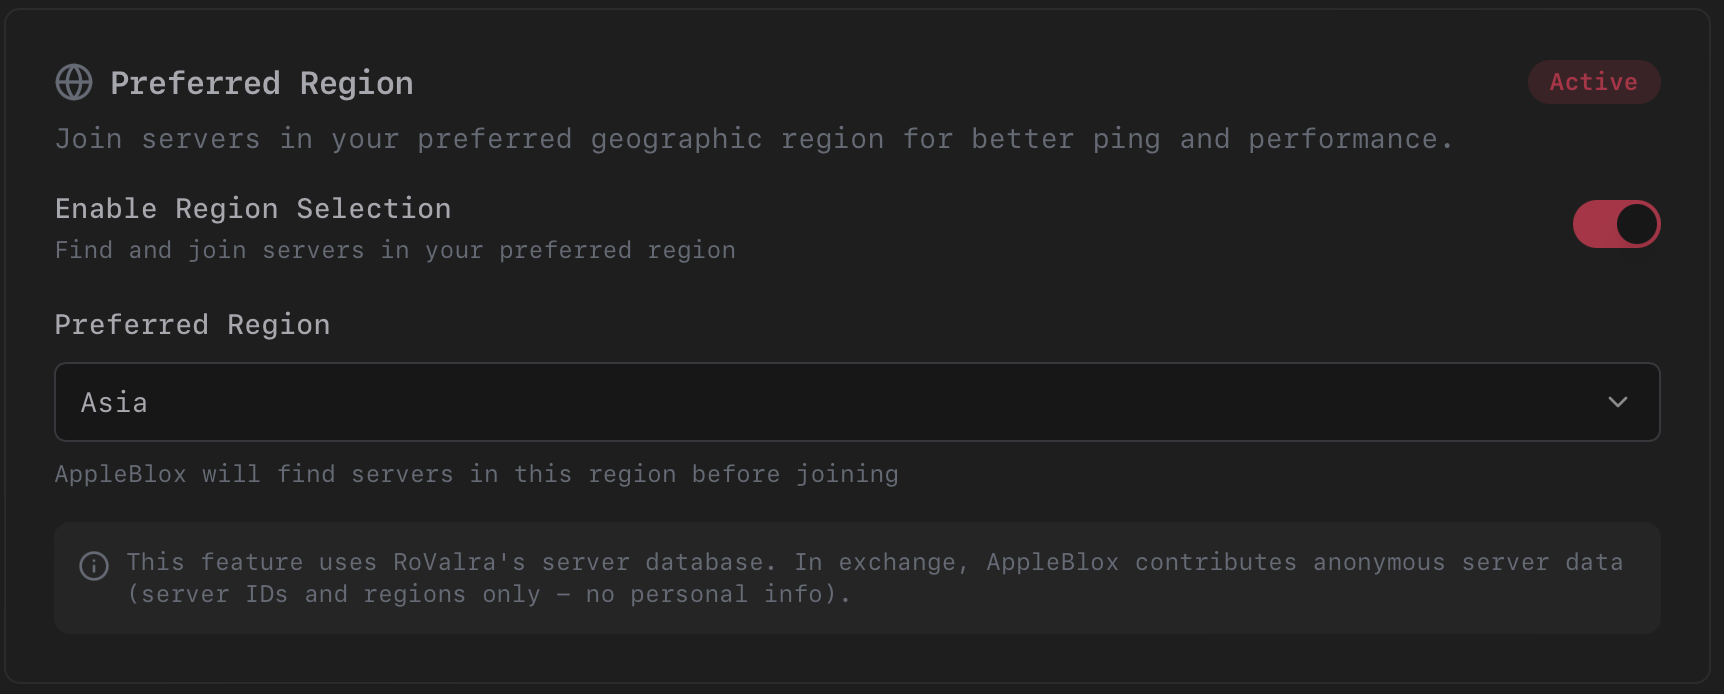1724x694 pixels.
Task: Select the globe symbol in the section header
Action: (x=74, y=82)
